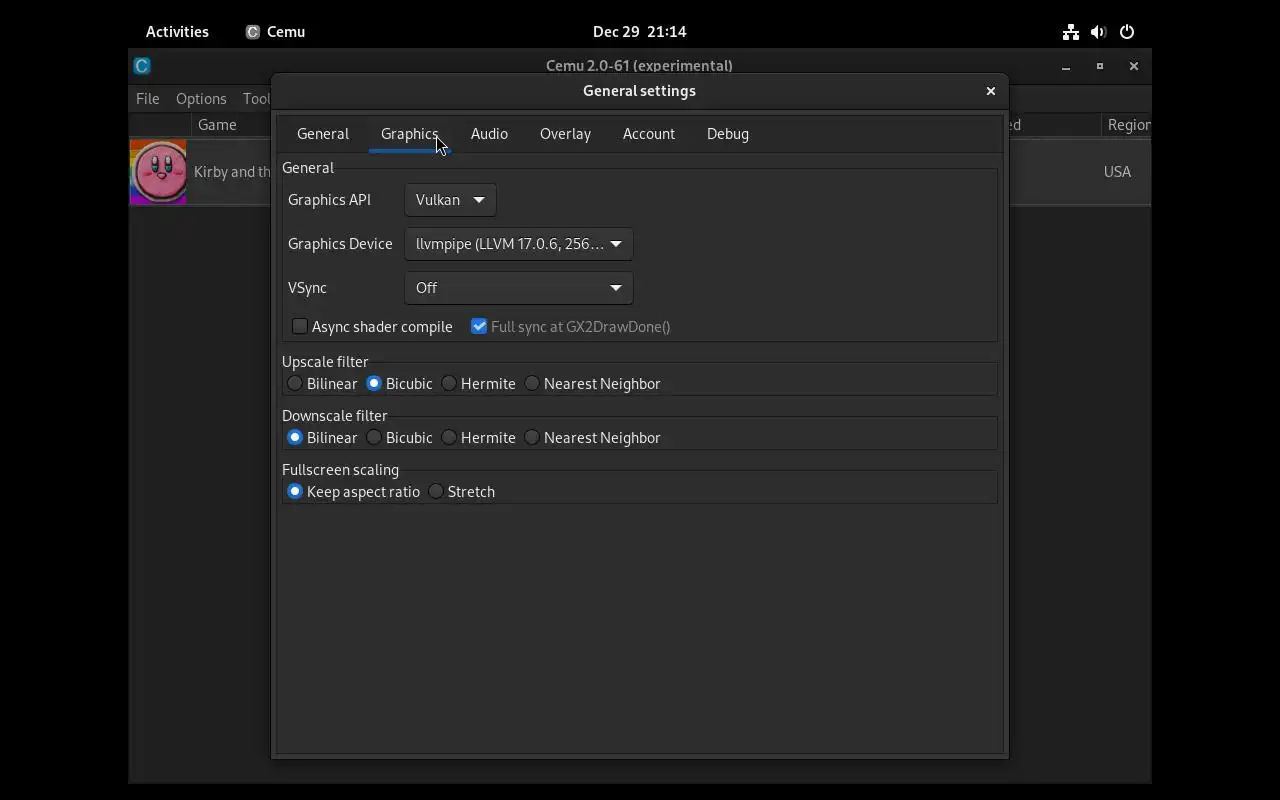
Task: Open the Graphics API dropdown
Action: click(450, 200)
